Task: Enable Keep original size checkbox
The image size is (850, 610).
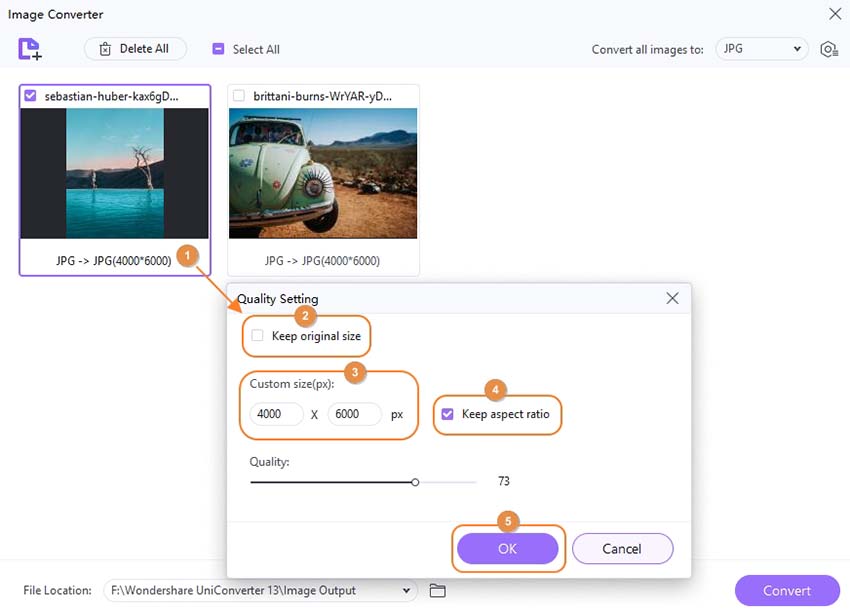Action: tap(258, 336)
